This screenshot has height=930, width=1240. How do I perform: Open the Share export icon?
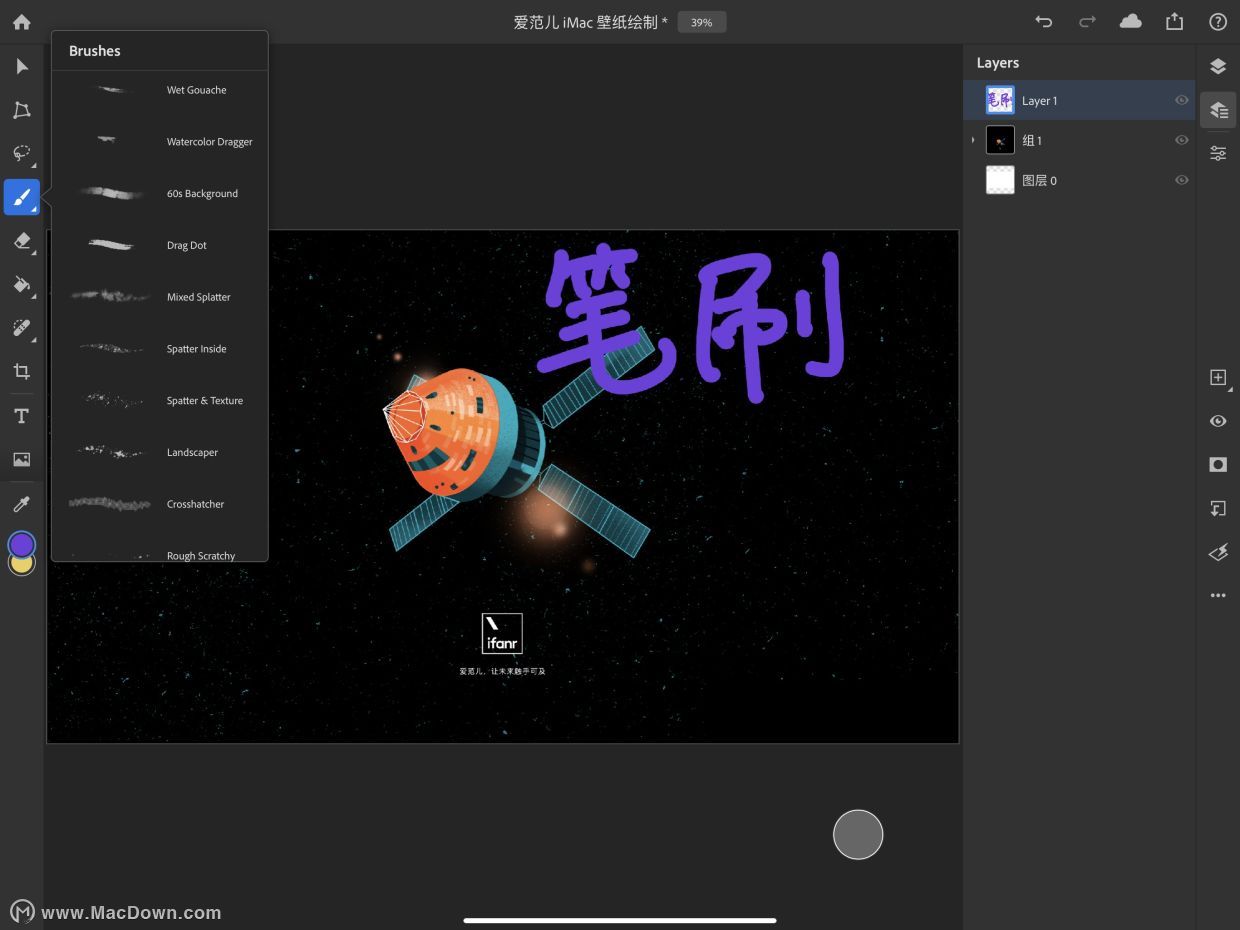pos(1175,22)
